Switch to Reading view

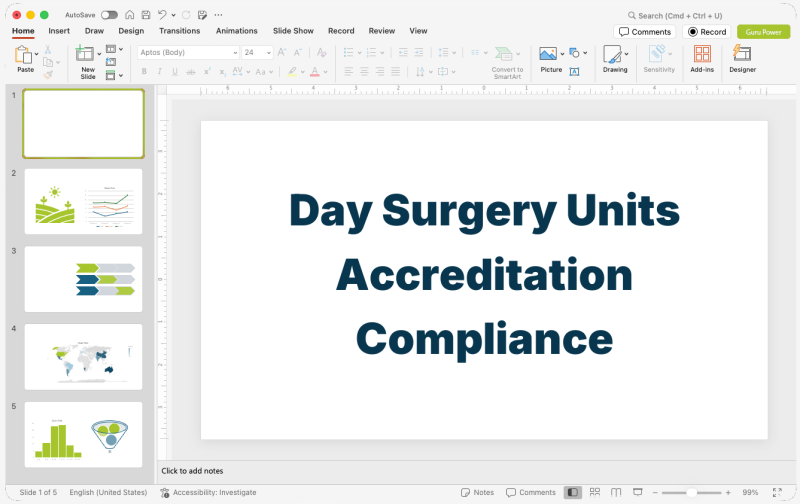click(x=616, y=492)
